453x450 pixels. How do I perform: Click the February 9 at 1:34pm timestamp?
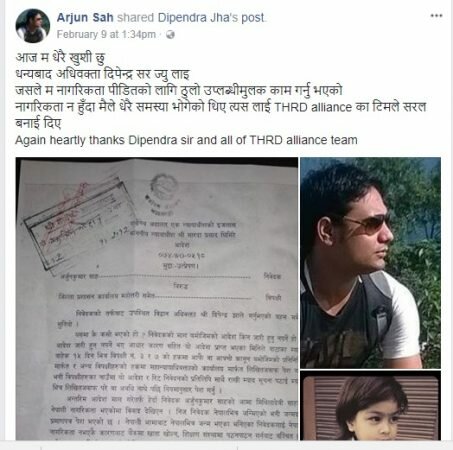106,34
